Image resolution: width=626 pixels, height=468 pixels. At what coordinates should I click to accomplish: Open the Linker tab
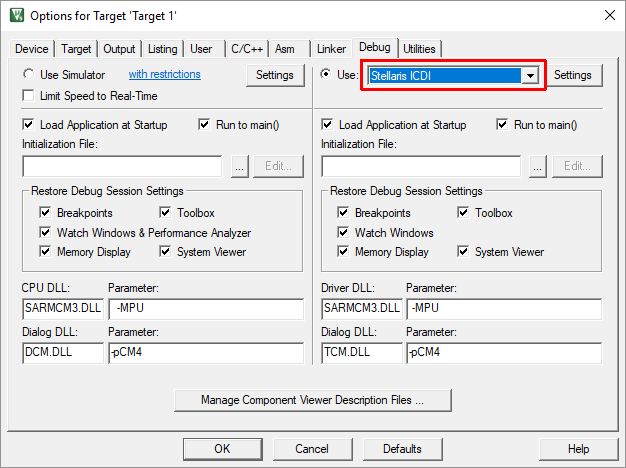tap(331, 49)
